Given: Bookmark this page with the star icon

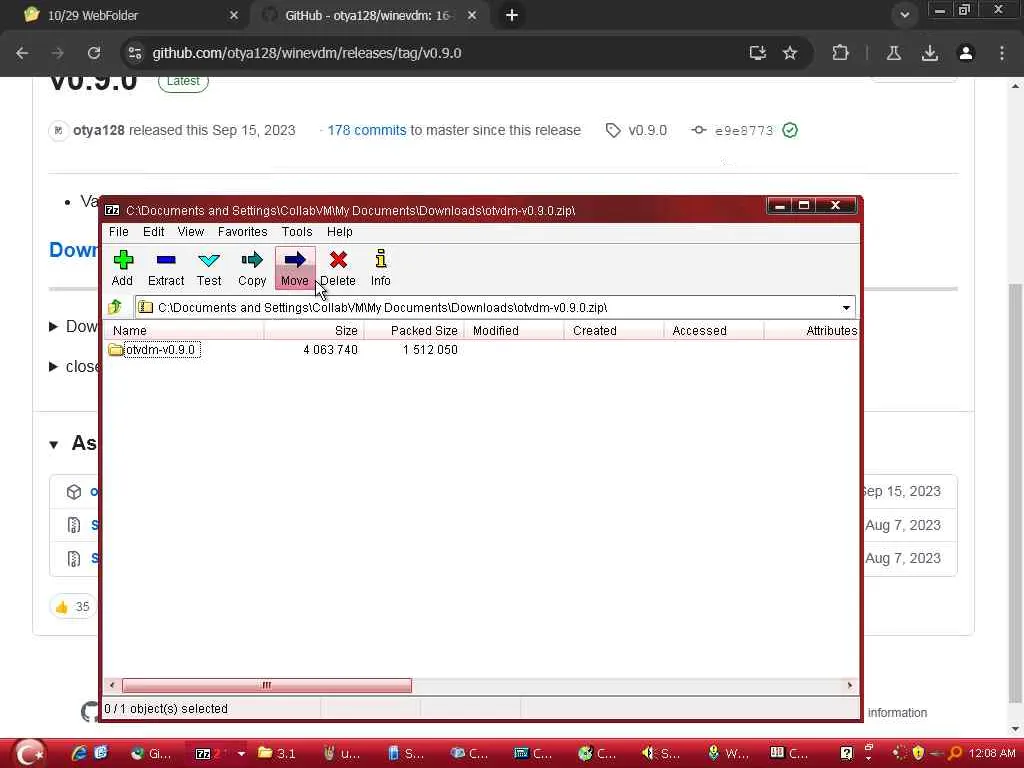Looking at the screenshot, I should click(790, 53).
